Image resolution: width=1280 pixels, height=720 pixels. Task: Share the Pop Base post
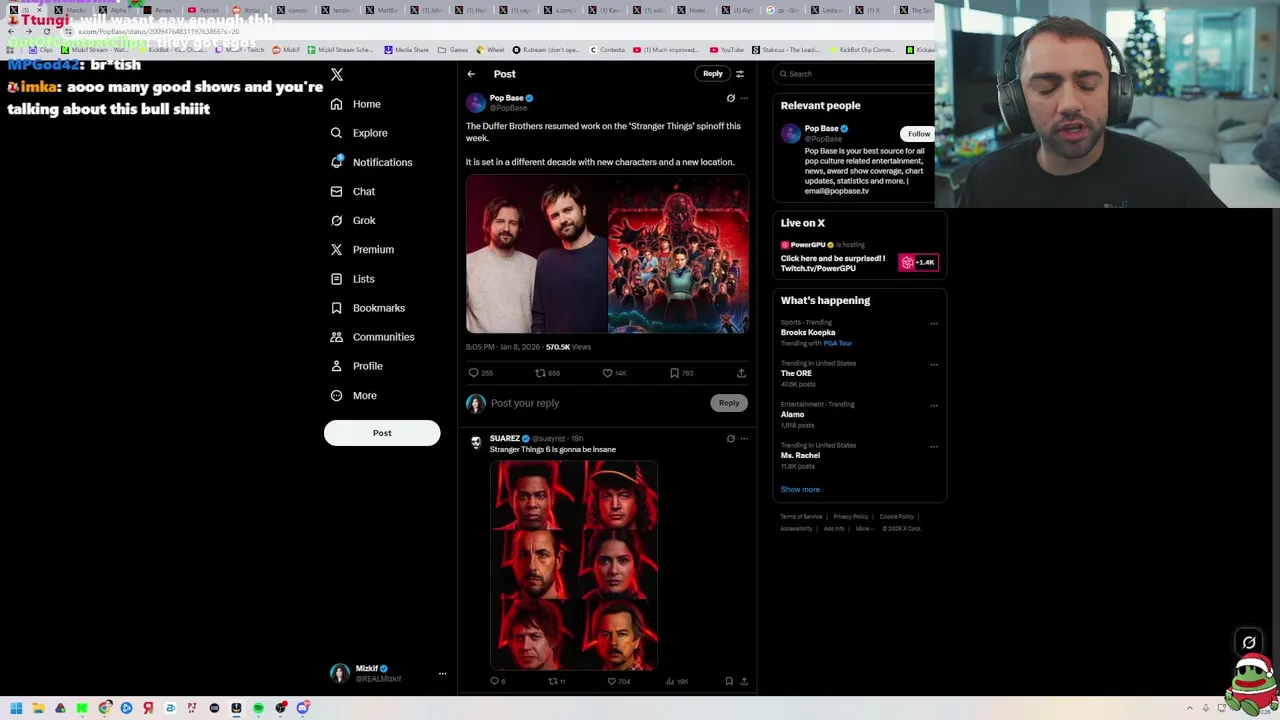pyautogui.click(x=741, y=373)
